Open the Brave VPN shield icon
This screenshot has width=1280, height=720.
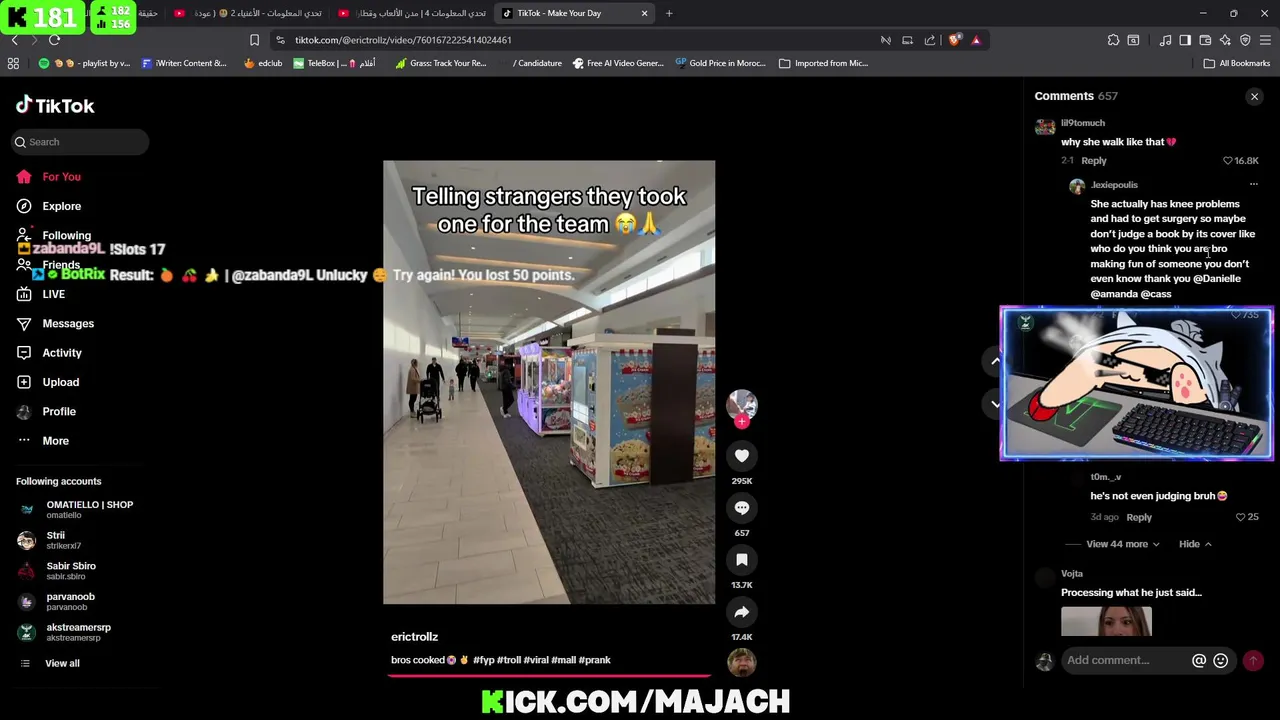(1245, 40)
